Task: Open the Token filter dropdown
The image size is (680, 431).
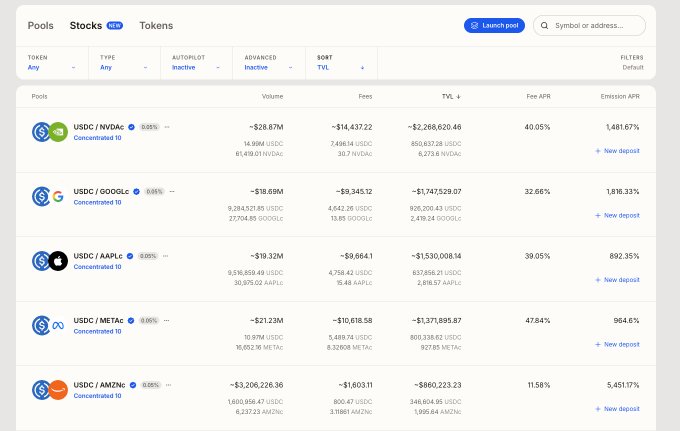Action: pyautogui.click(x=52, y=63)
